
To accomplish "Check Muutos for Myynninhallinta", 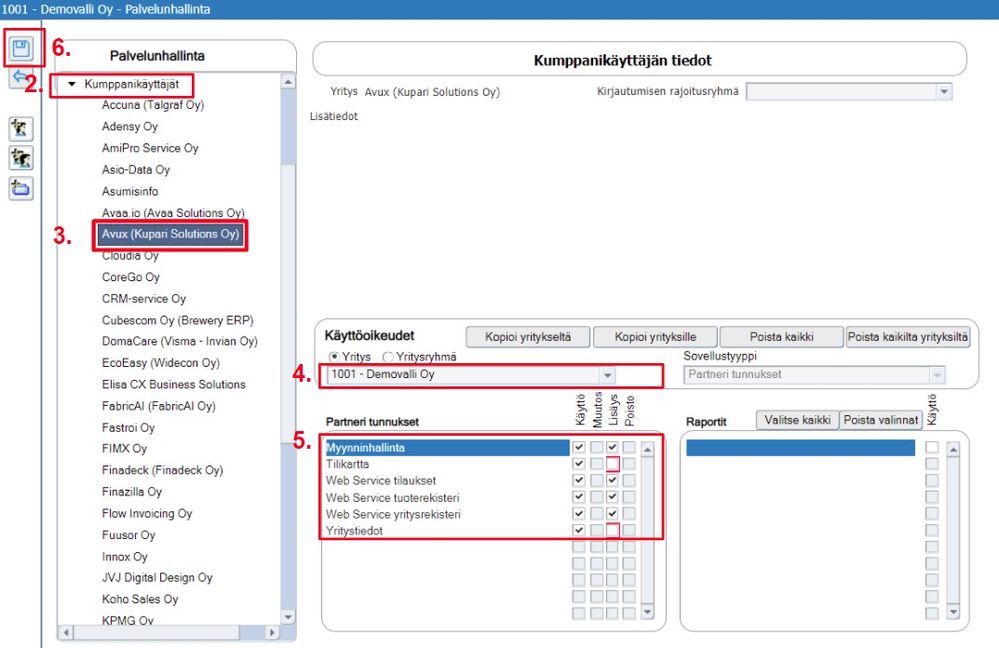I will [596, 447].
